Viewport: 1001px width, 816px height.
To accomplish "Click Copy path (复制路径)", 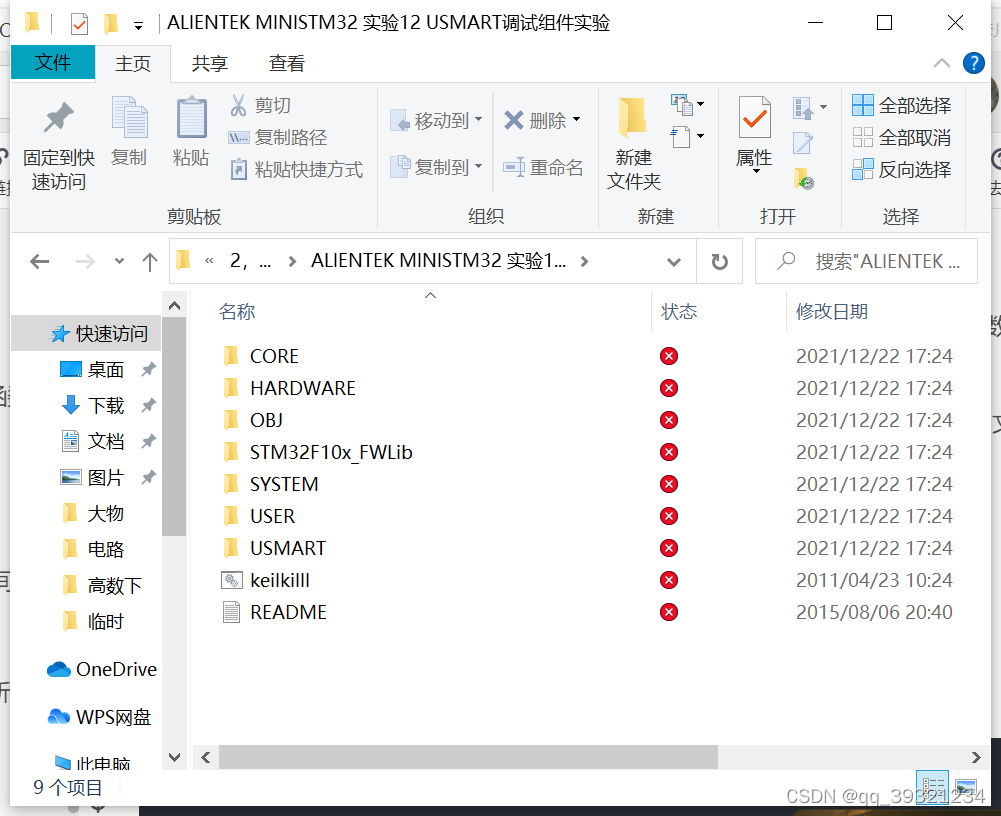I will 278,137.
